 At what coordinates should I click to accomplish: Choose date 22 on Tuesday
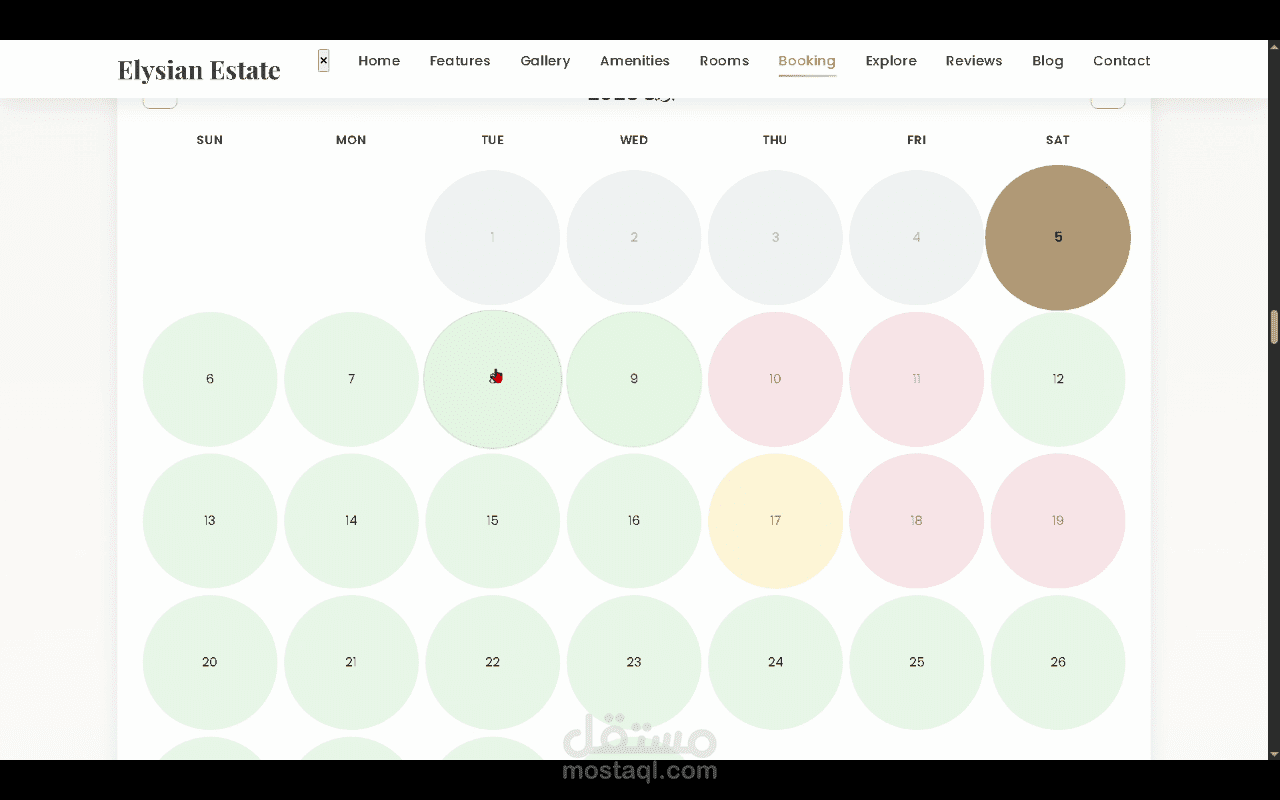pyautogui.click(x=492, y=662)
